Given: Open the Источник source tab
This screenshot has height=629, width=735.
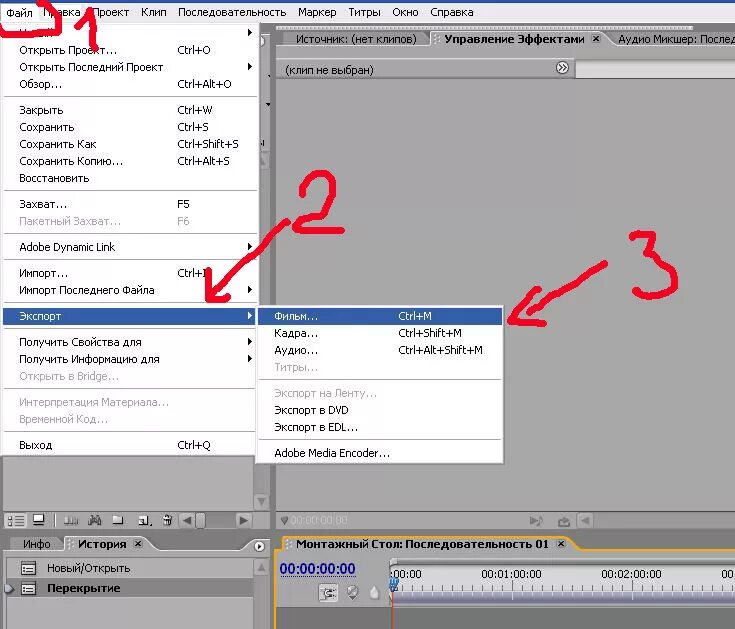Looking at the screenshot, I should point(356,39).
